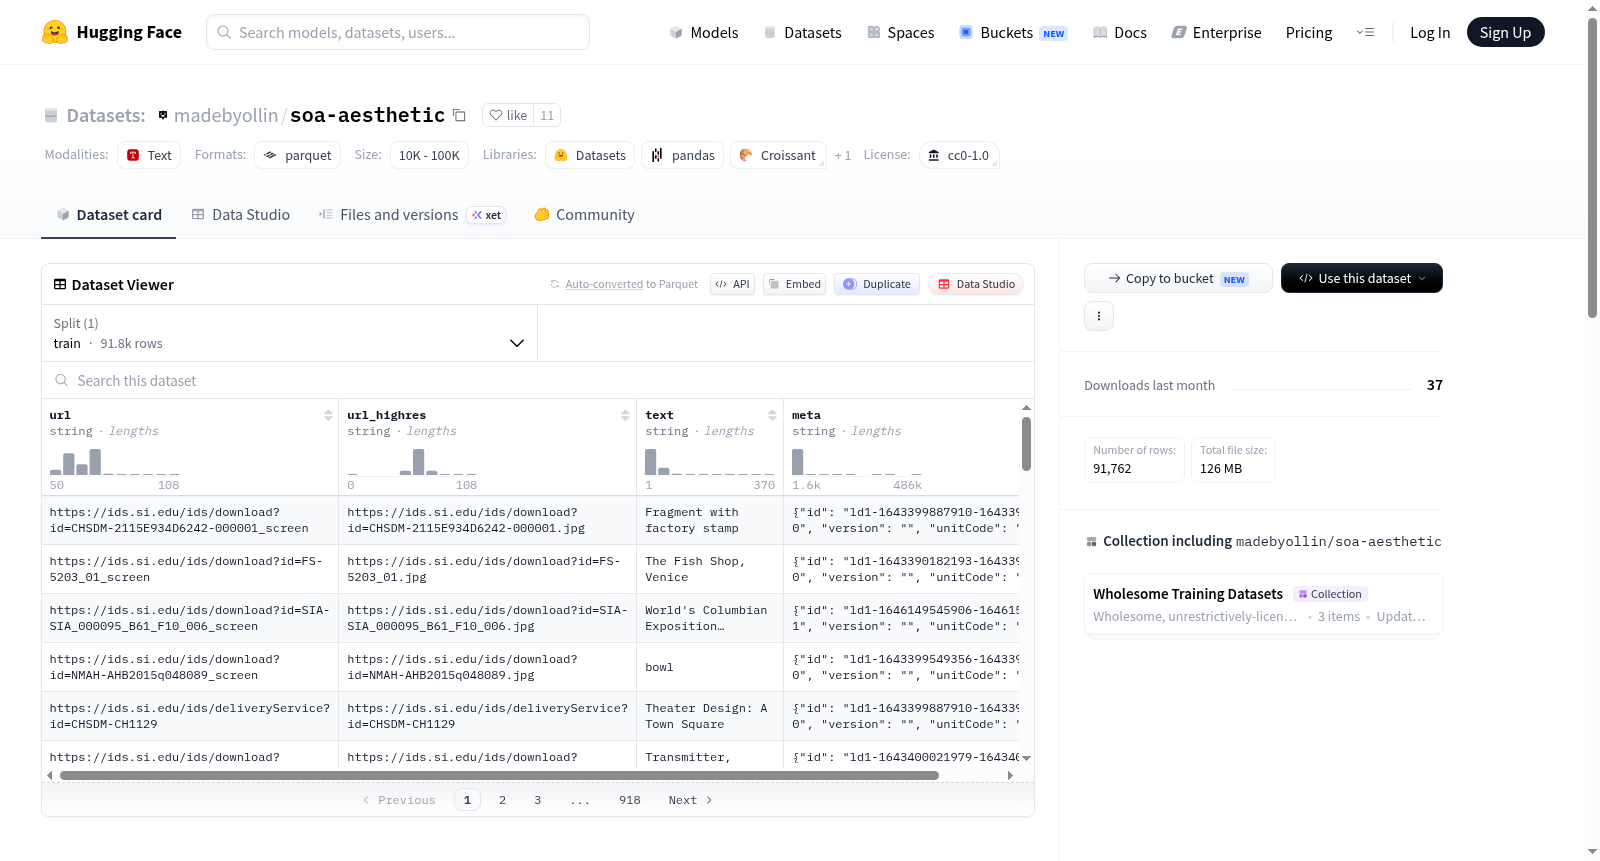Switch to the Dataset card tab
This screenshot has width=1600, height=861.
pos(108,214)
